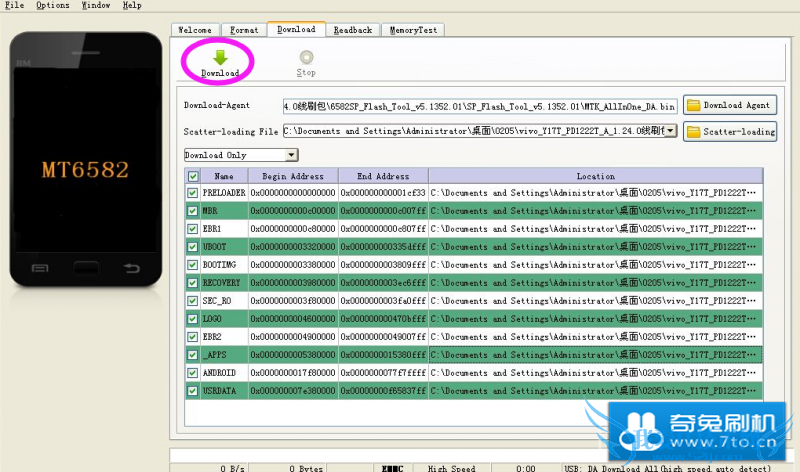The image size is (800, 472).
Task: Uncheck the PRELOADER partition checkbox
Action: coord(192,192)
